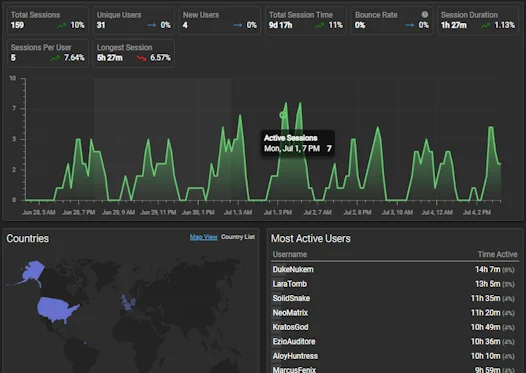Select user AloyHuntress

tap(295, 356)
